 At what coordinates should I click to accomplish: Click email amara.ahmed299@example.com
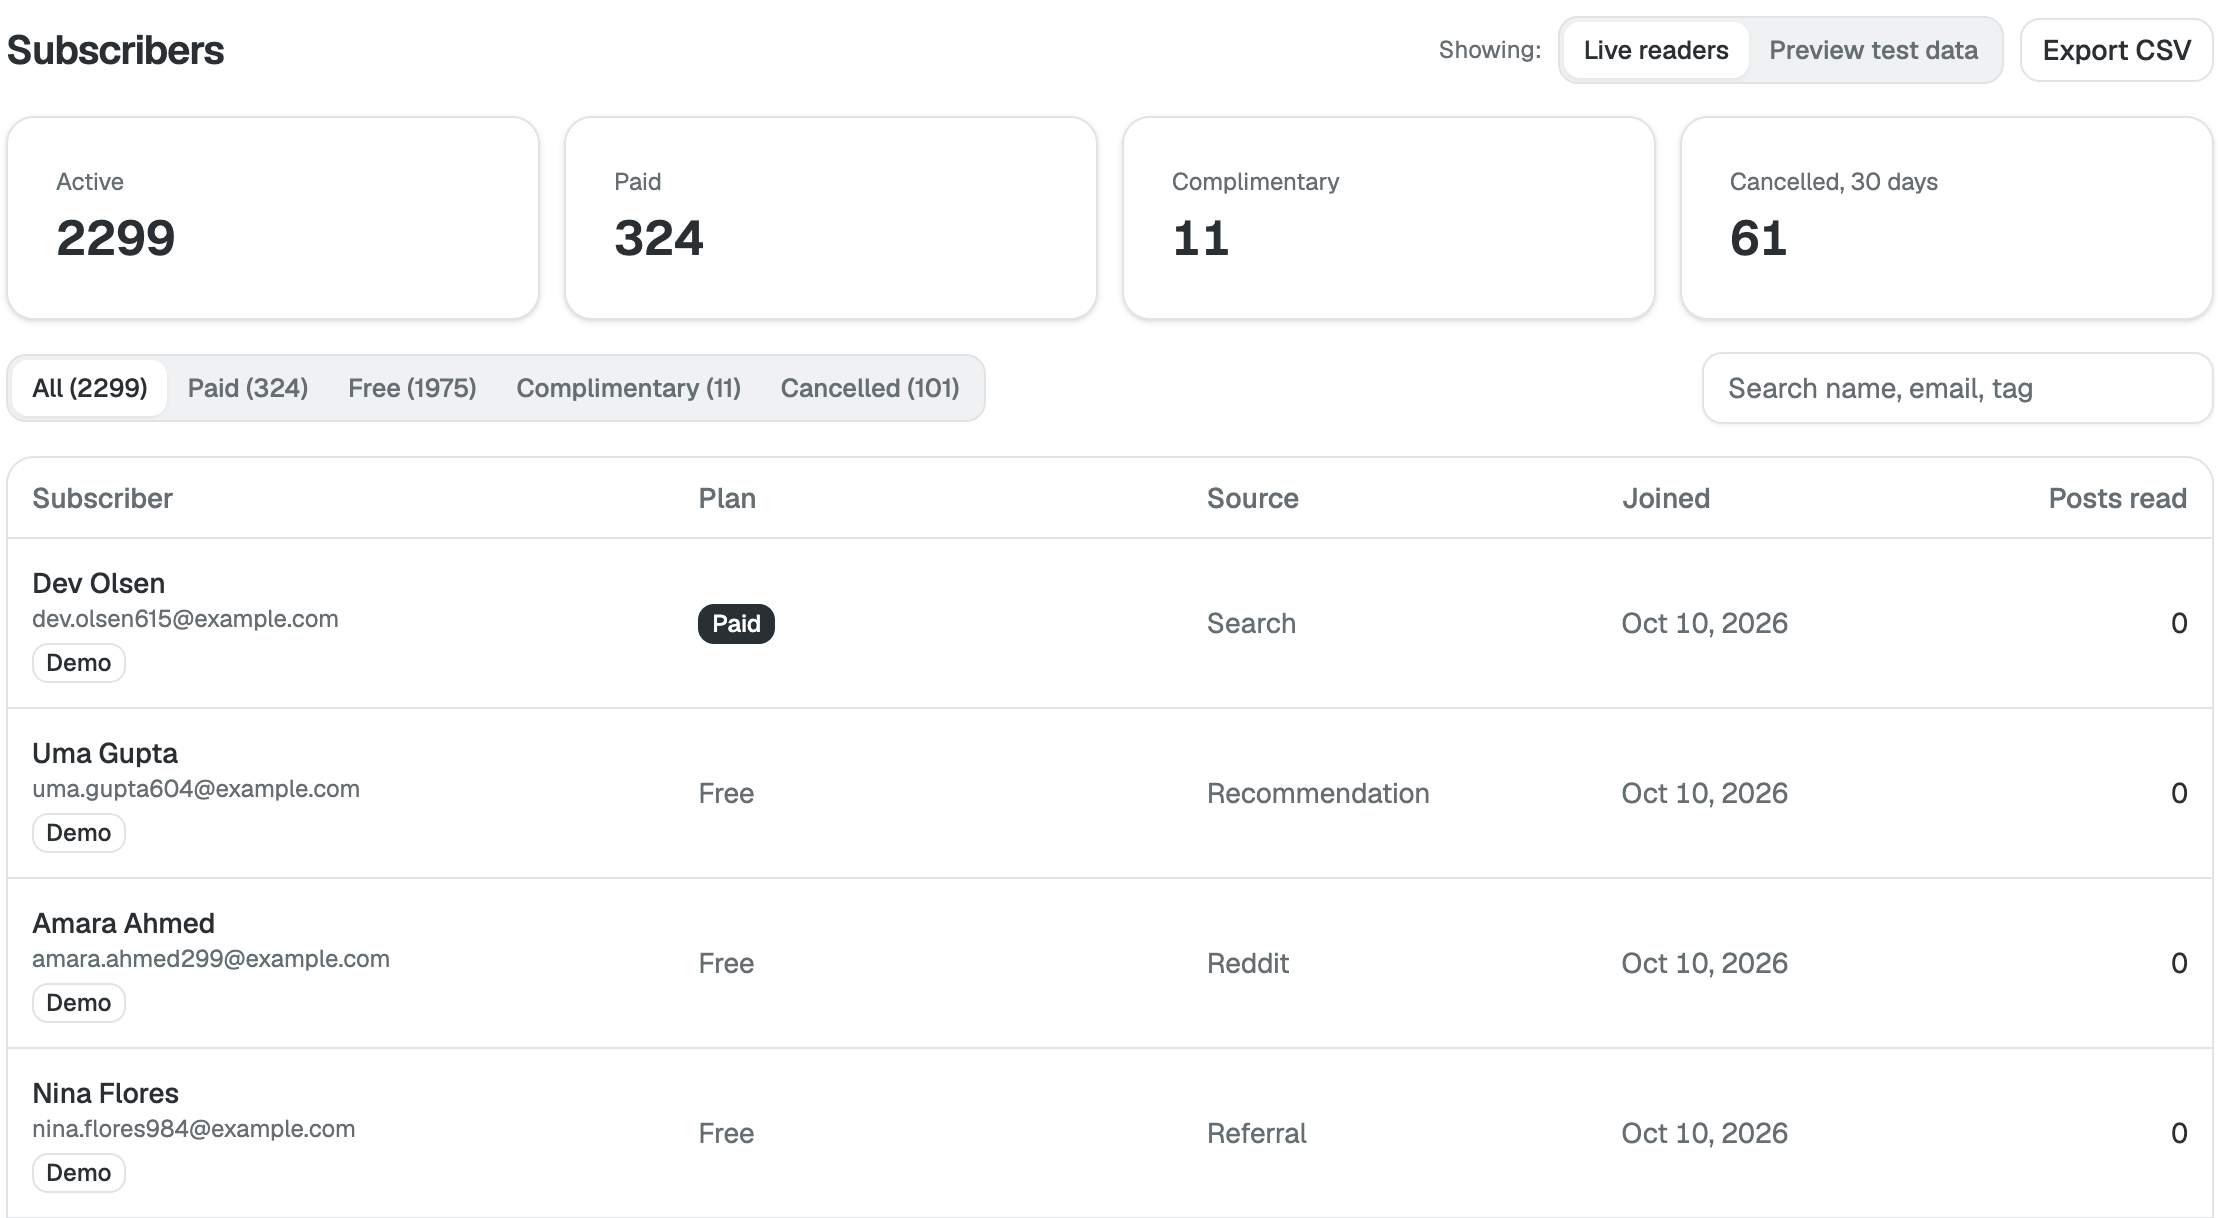[211, 959]
